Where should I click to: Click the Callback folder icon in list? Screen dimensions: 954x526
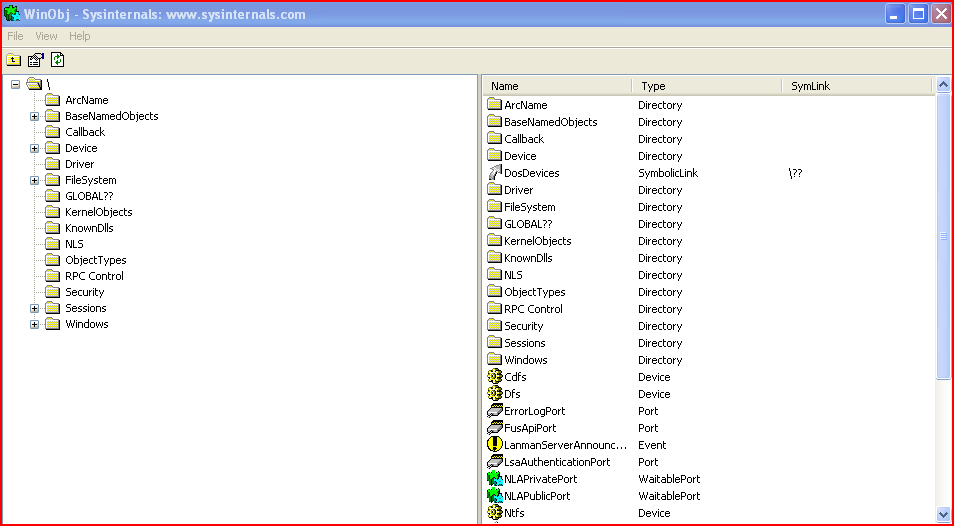[495, 139]
